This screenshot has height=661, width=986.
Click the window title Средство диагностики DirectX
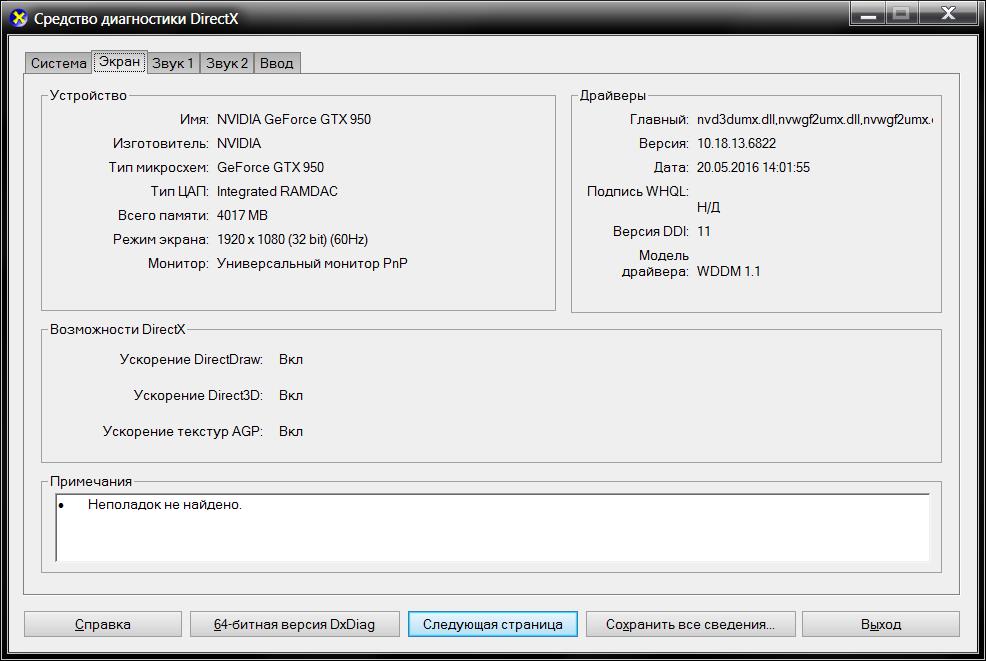click(136, 19)
